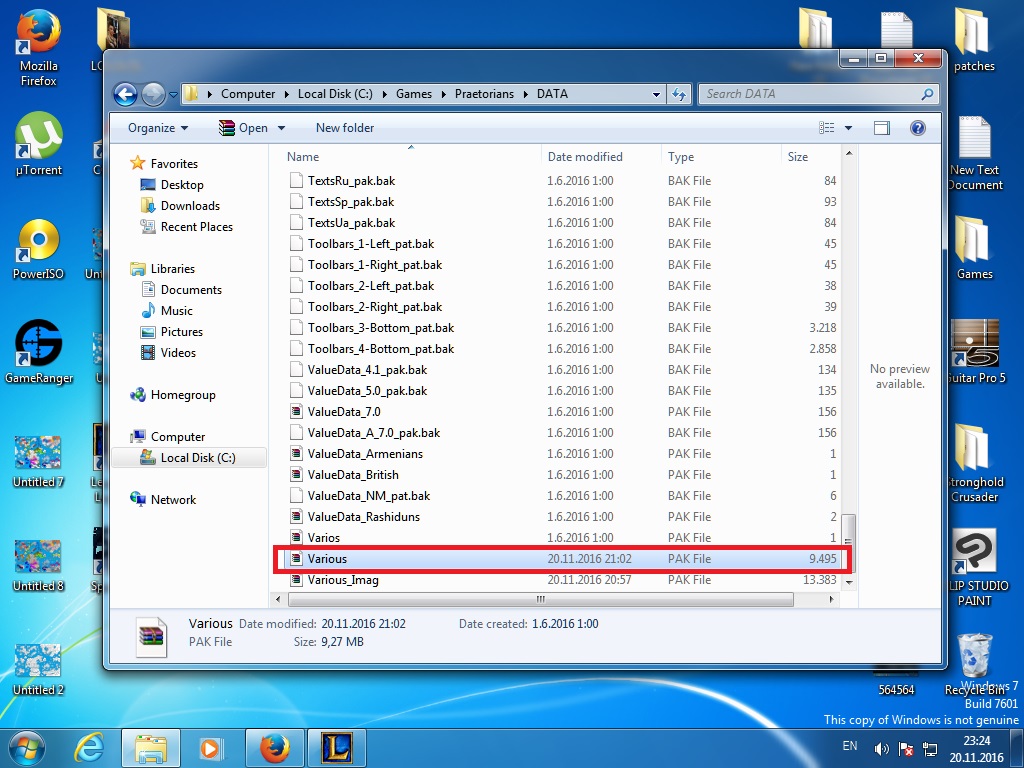Viewport: 1024px width, 768px height.
Task: Click New folder in the toolbar
Action: [x=345, y=128]
